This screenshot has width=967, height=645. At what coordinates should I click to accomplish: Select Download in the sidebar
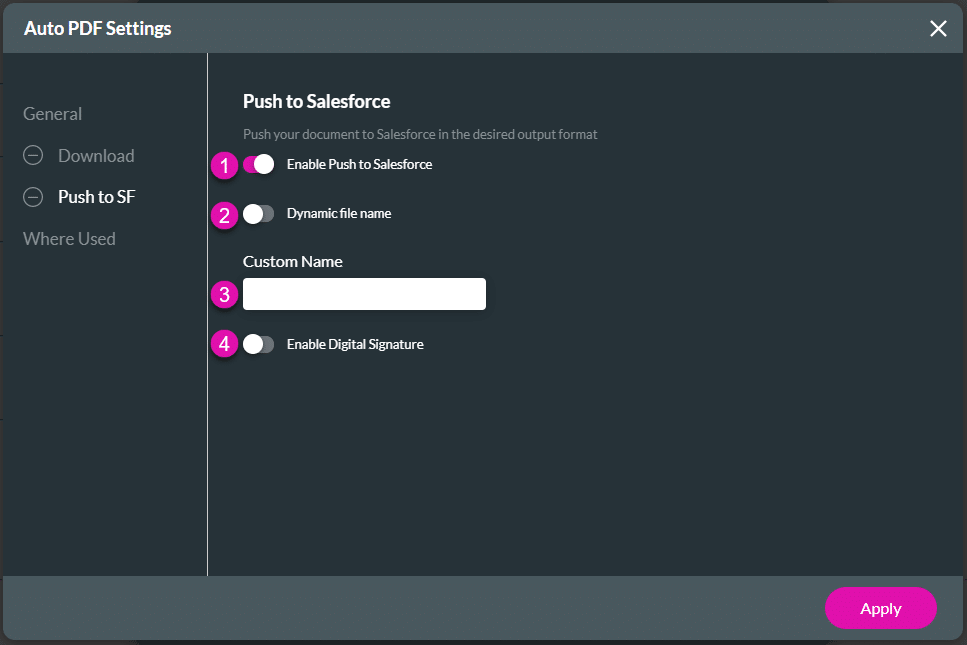95,155
